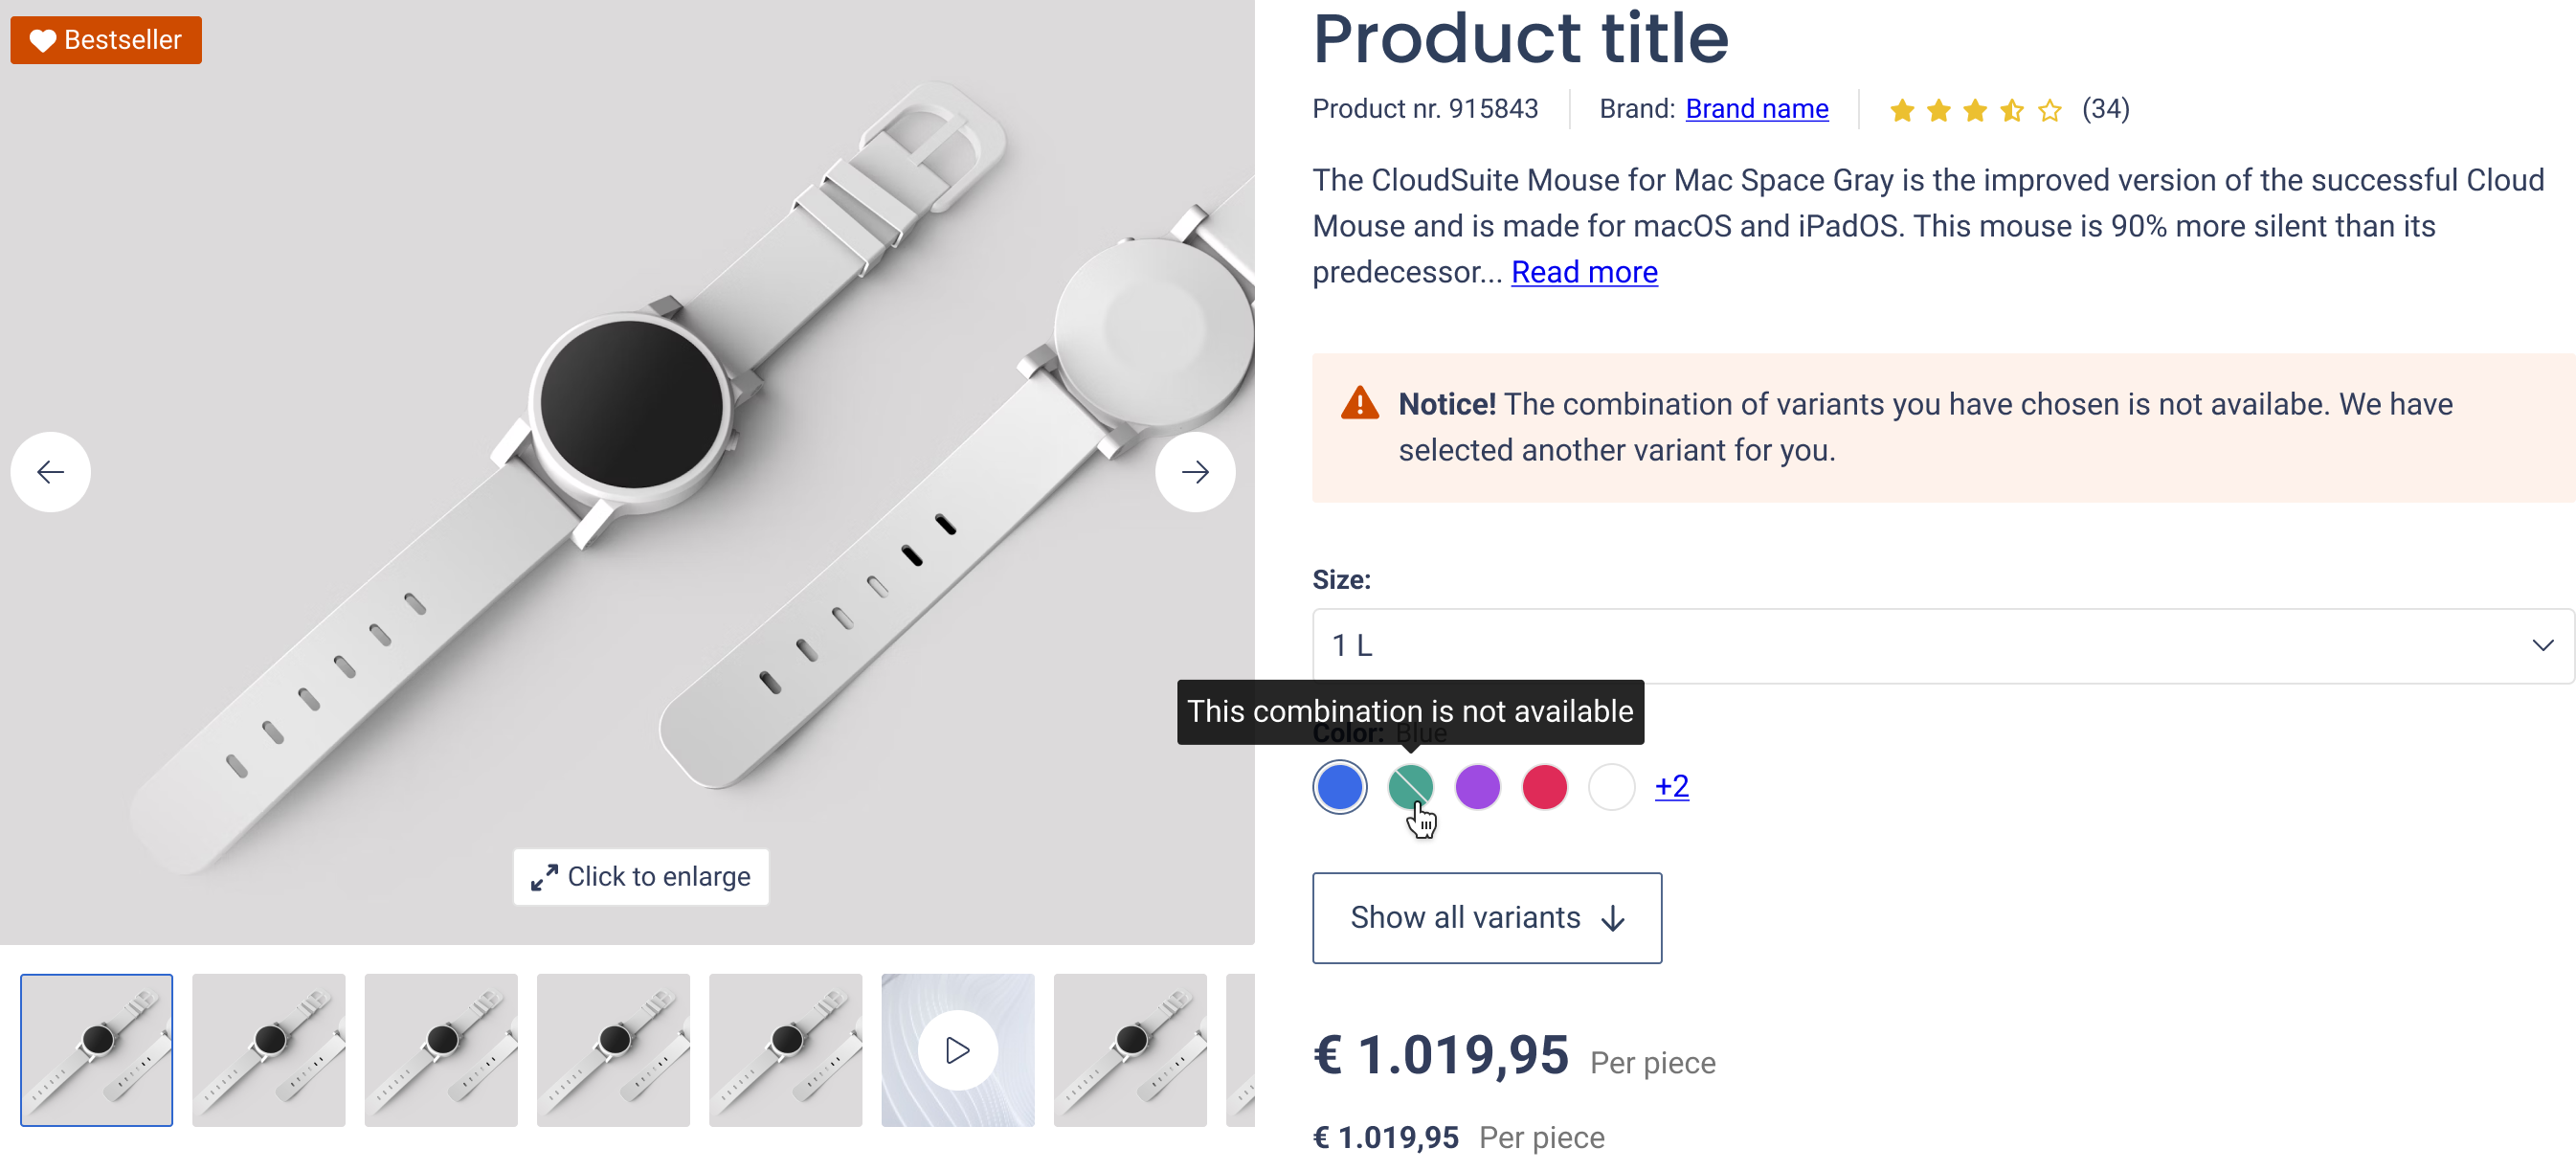The image size is (2576, 1171).
Task: Select the white color swatch
Action: [1611, 787]
